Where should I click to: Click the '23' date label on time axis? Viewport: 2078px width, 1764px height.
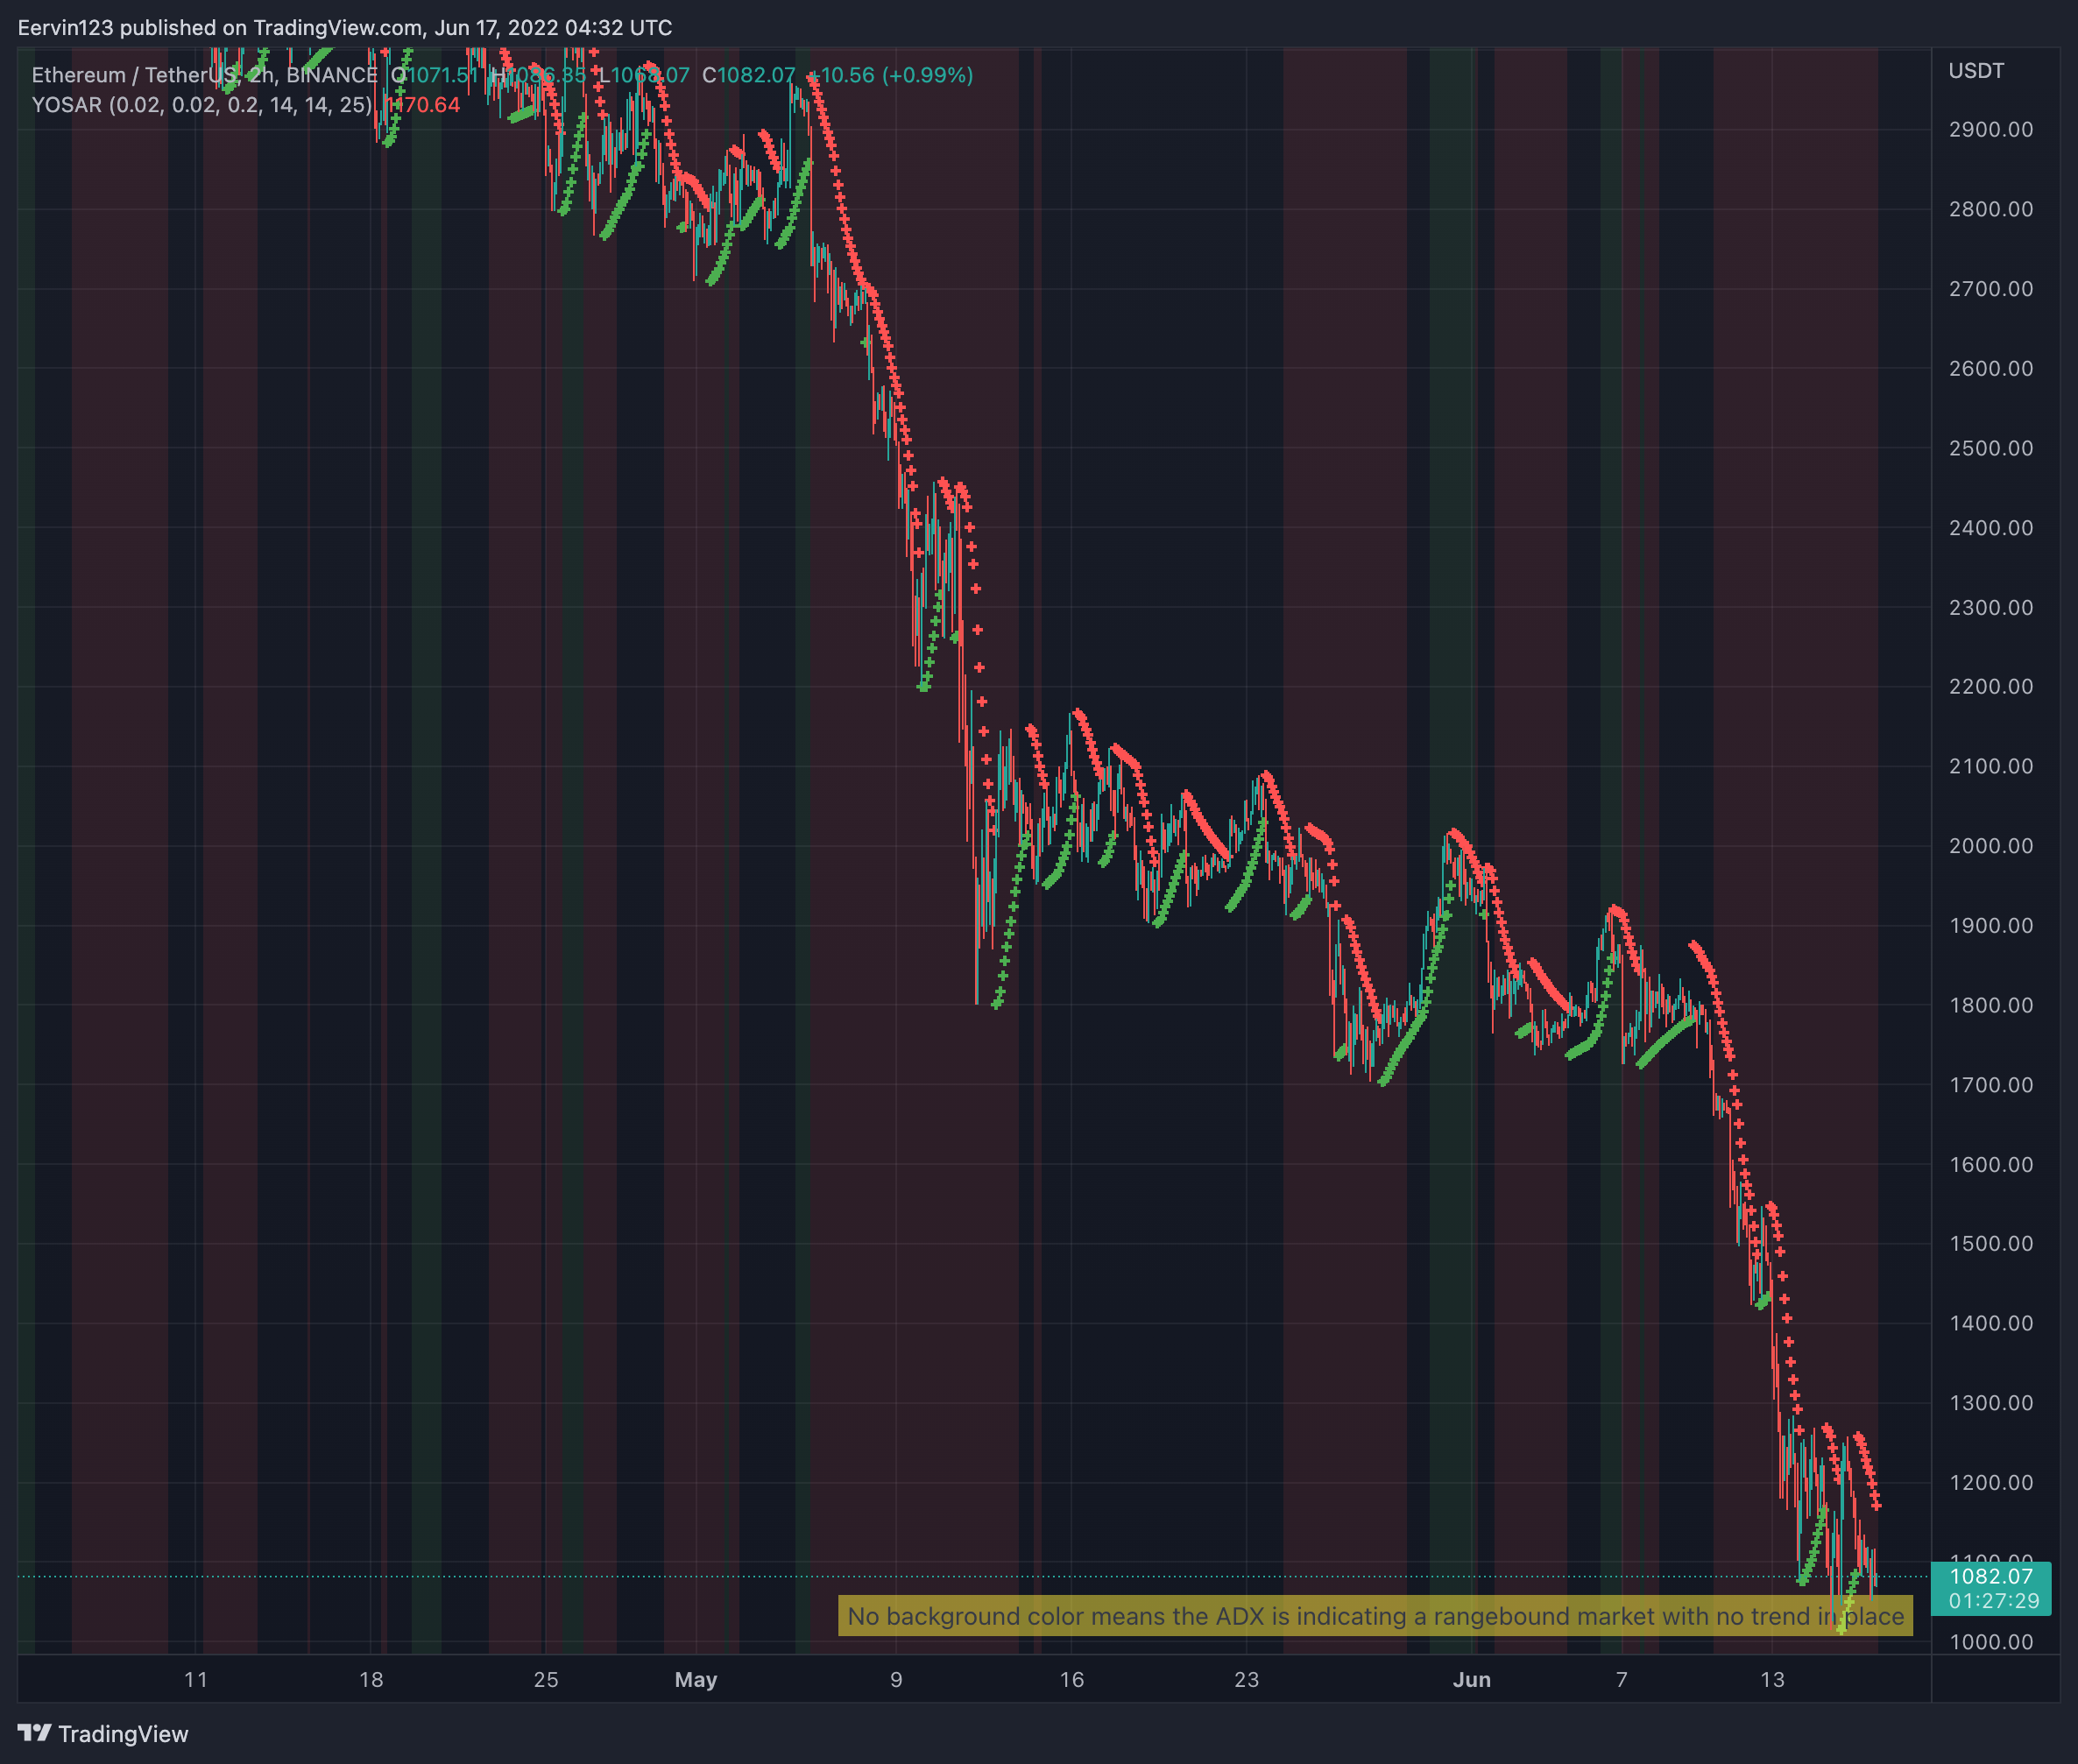(1246, 1679)
